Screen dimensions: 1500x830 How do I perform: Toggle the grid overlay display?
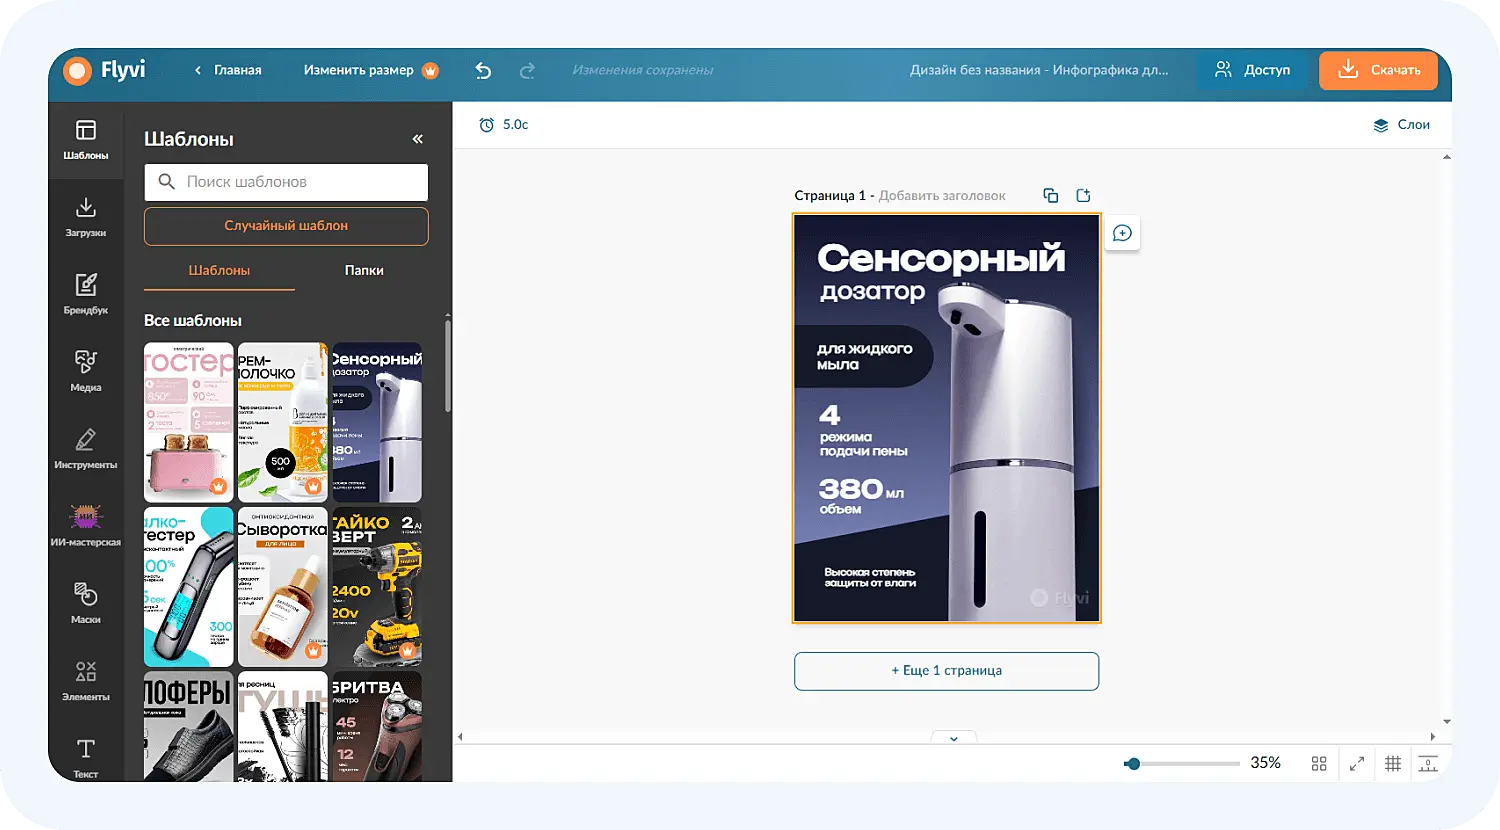1392,763
